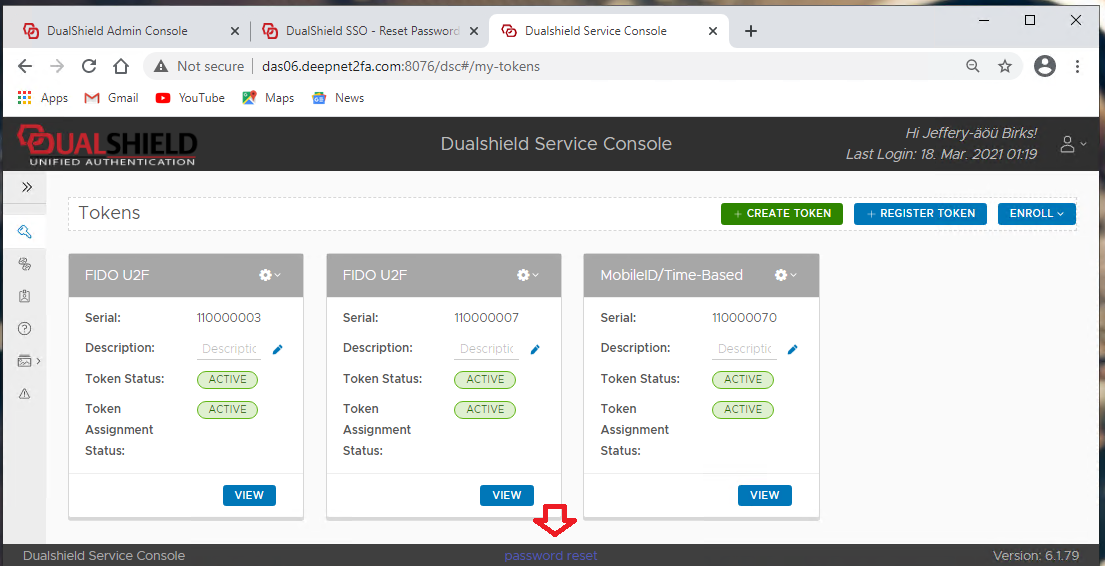Follow the password reset link in footer

click(550, 556)
